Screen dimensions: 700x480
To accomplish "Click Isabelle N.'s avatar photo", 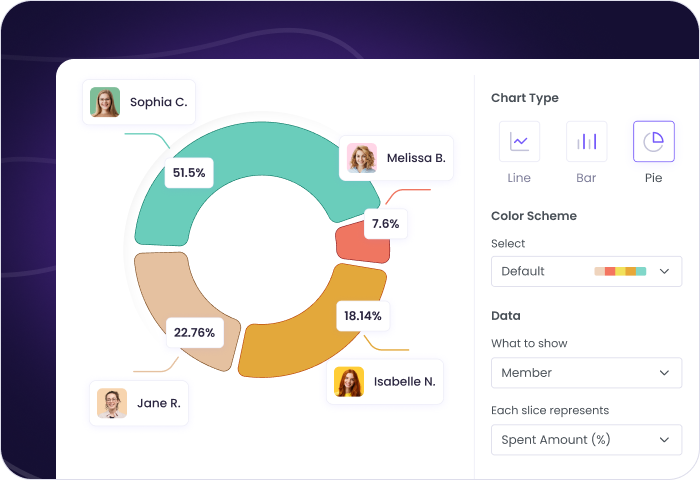I will point(349,382).
